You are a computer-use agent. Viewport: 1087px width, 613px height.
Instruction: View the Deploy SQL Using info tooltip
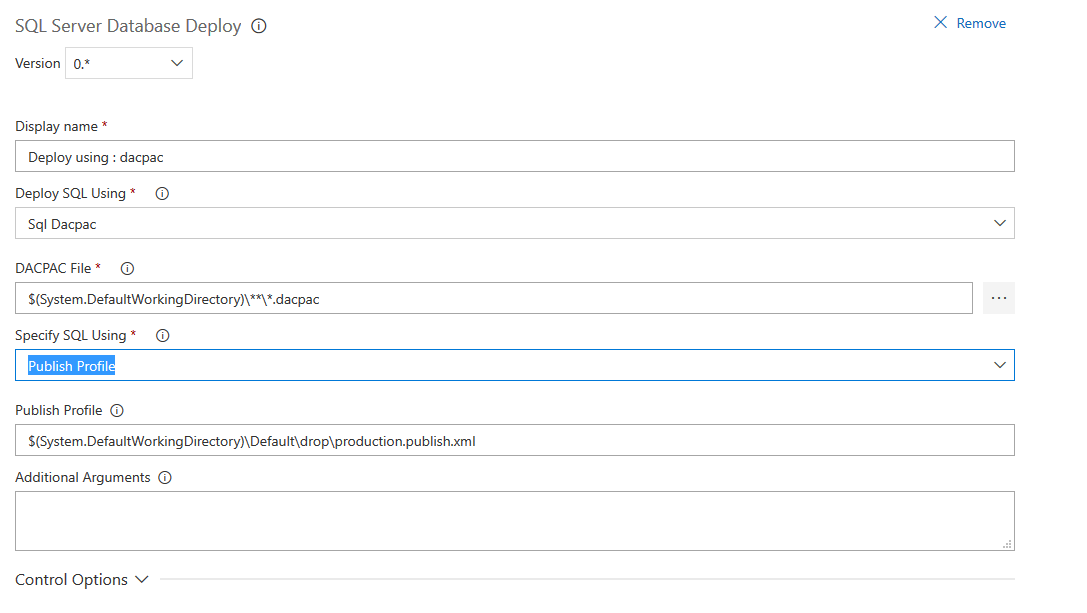[x=161, y=193]
